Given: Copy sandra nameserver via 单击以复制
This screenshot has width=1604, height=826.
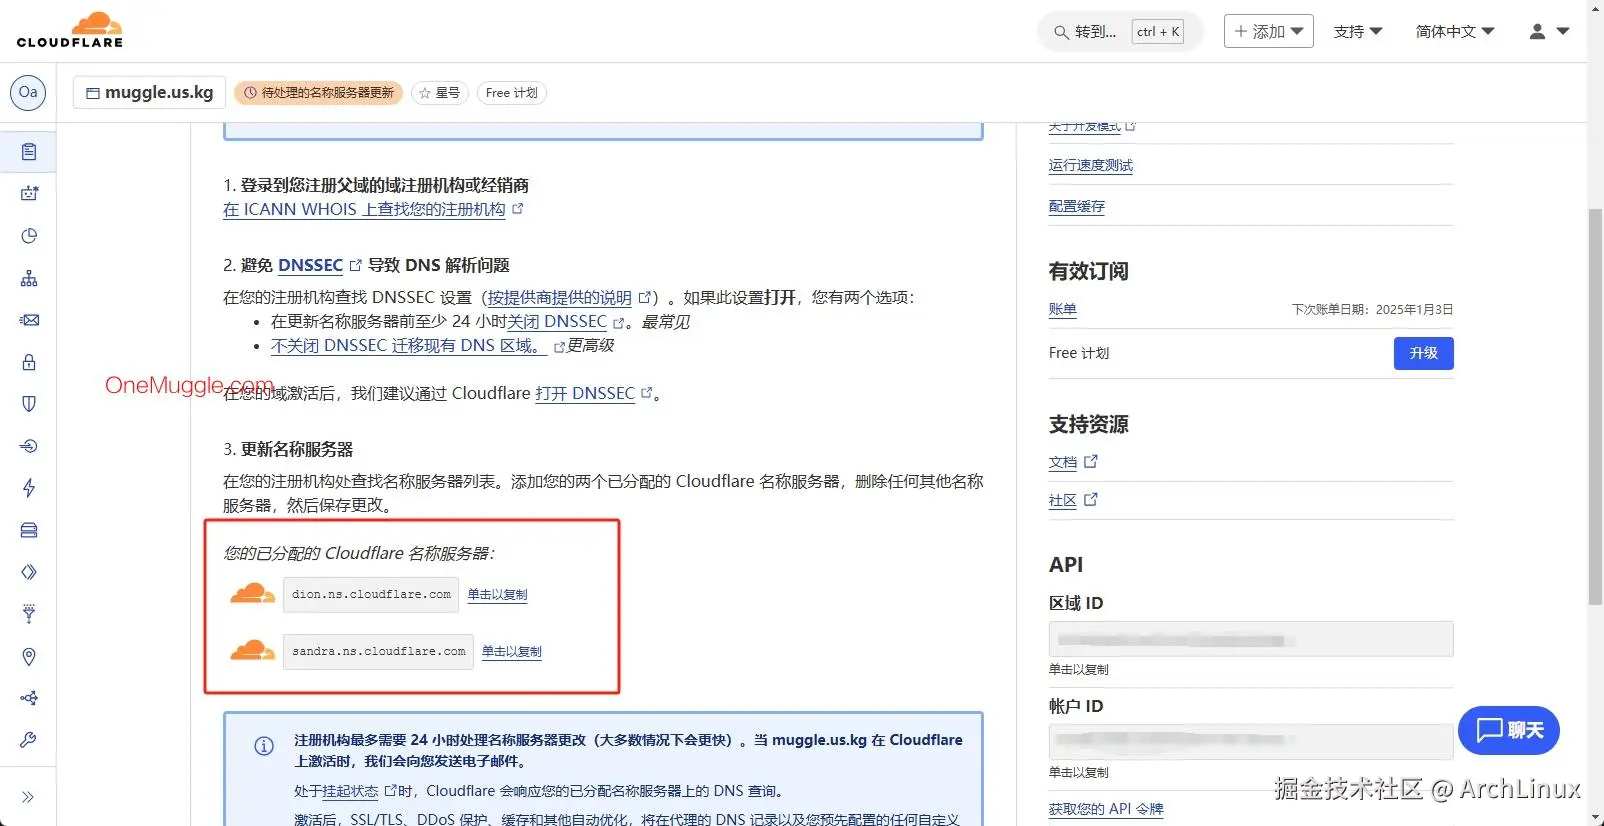Looking at the screenshot, I should point(512,651).
